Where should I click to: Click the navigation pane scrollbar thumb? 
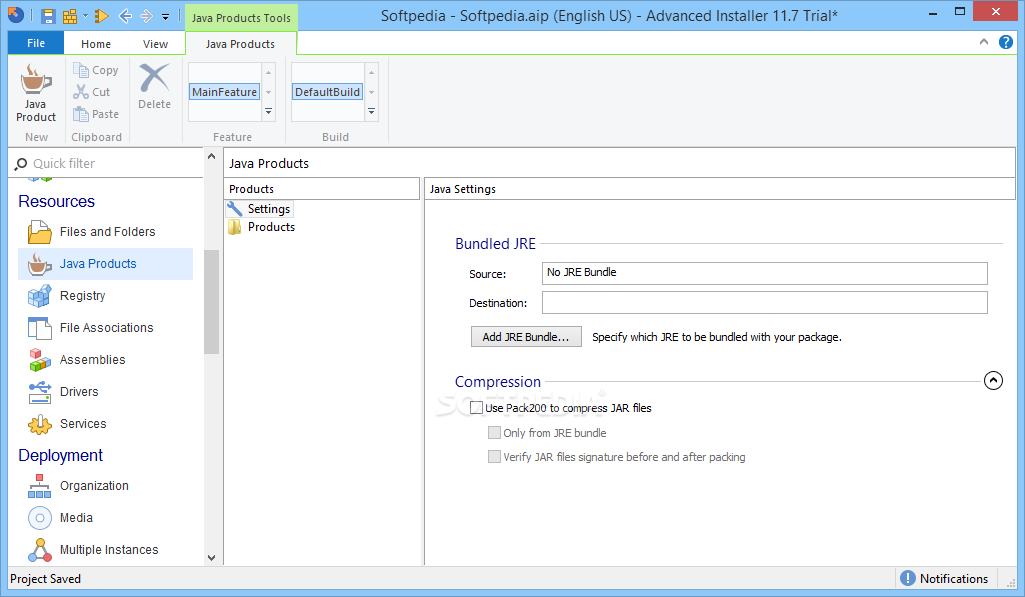click(211, 301)
